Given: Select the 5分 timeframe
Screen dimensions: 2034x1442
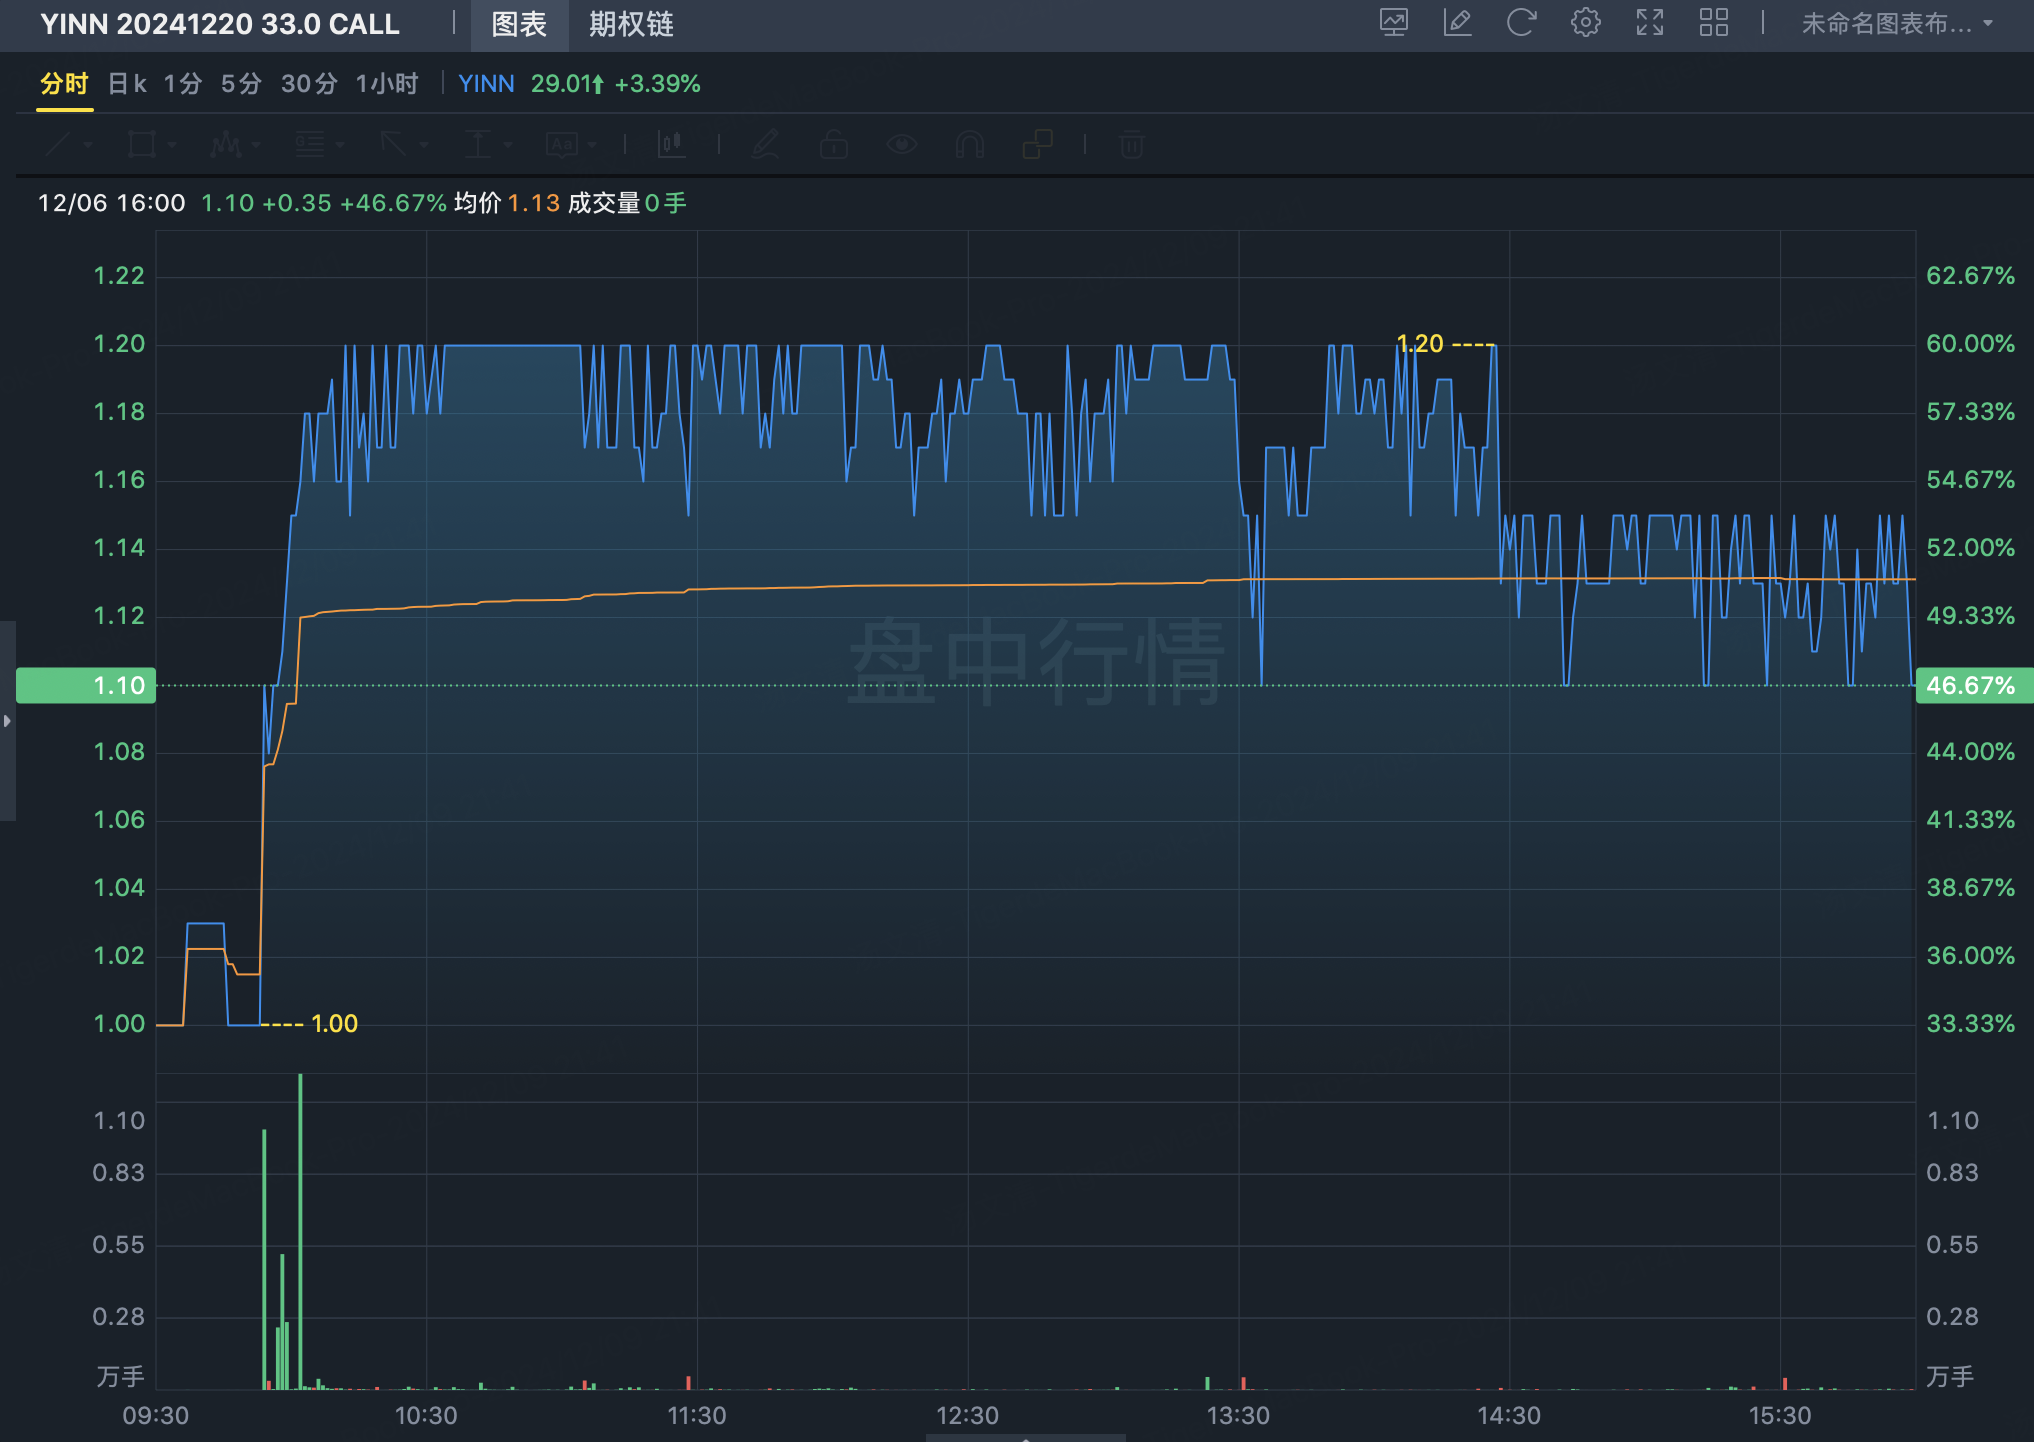Looking at the screenshot, I should 241,84.
